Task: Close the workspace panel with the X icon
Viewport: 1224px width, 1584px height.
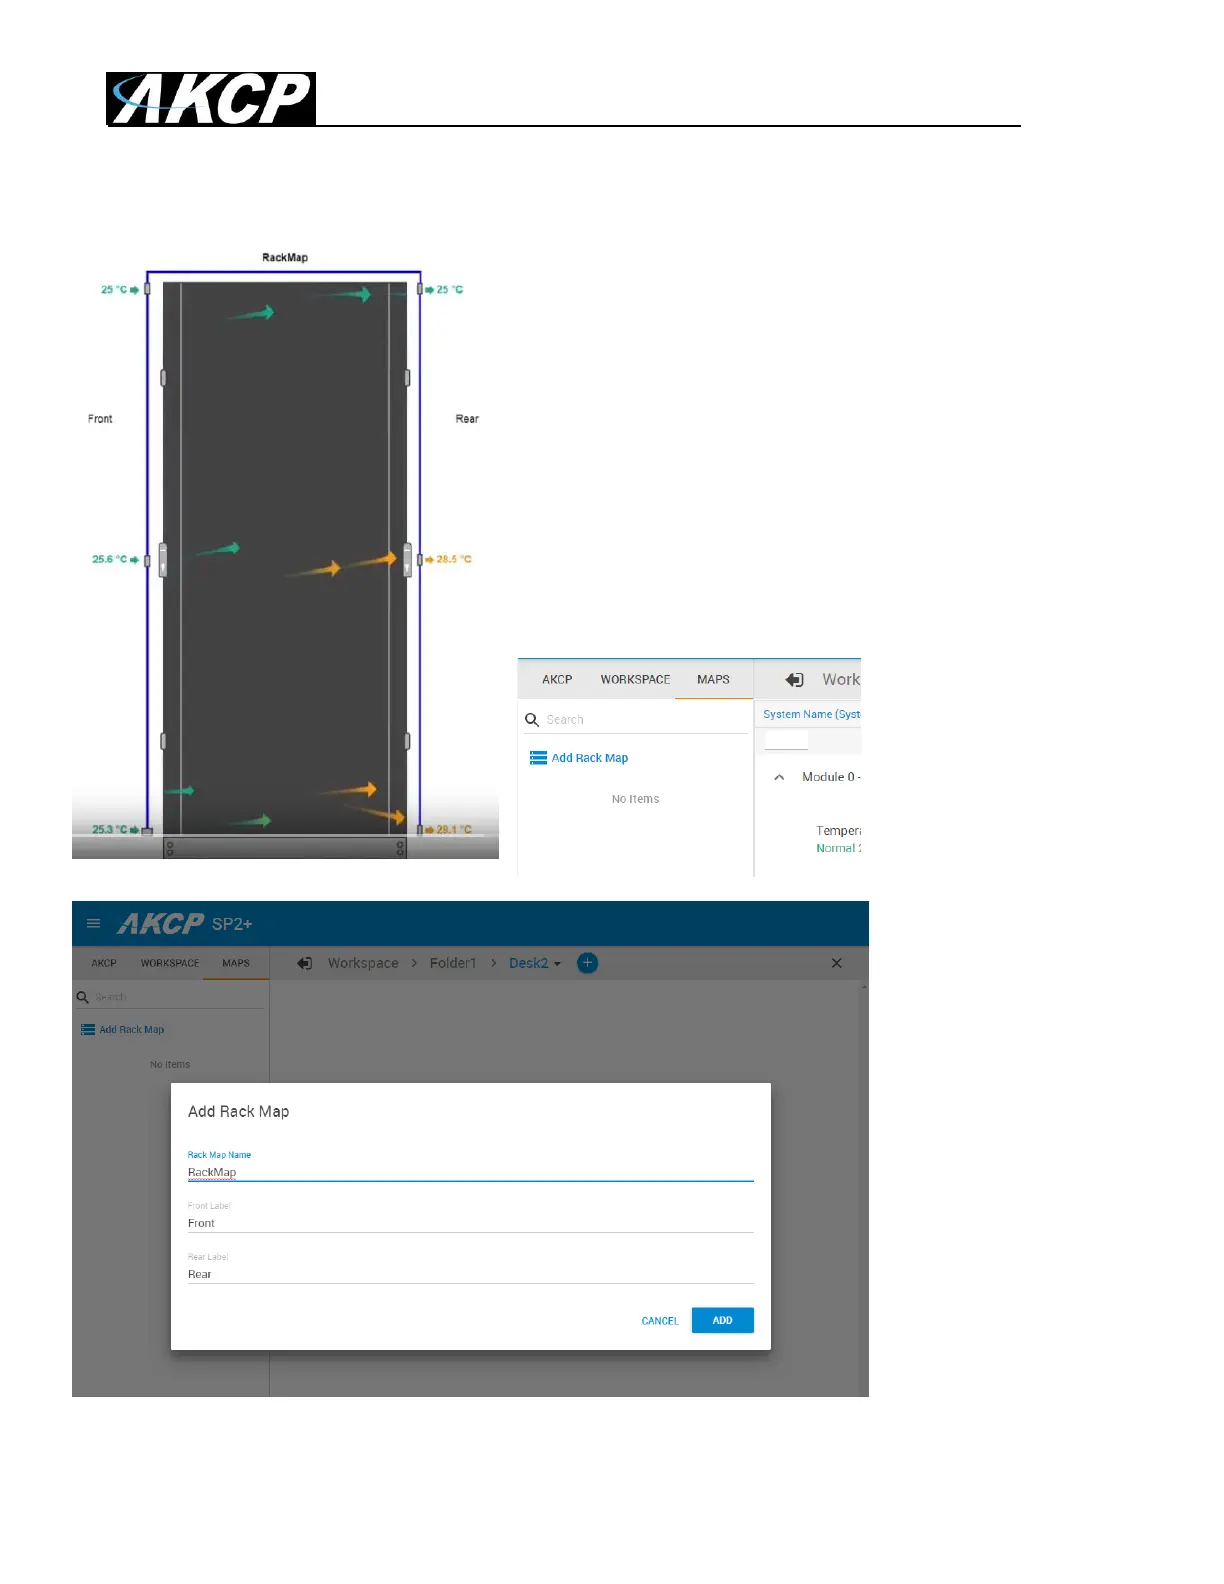Action: click(837, 963)
